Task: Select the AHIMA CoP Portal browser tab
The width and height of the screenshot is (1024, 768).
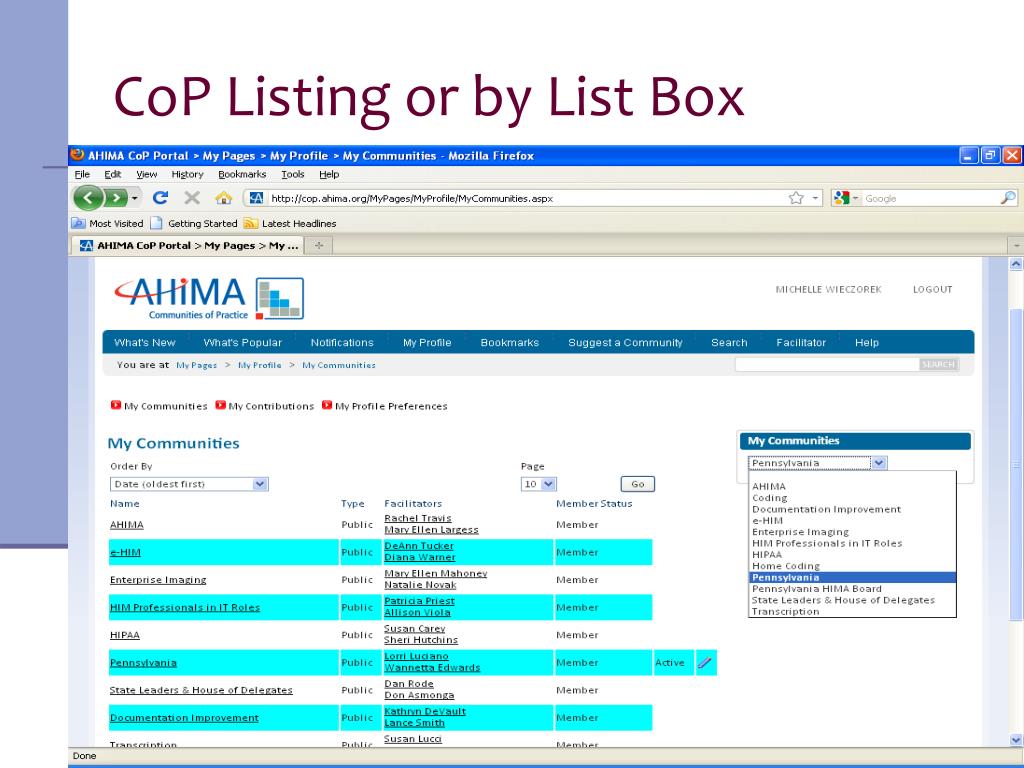Action: click(x=187, y=246)
